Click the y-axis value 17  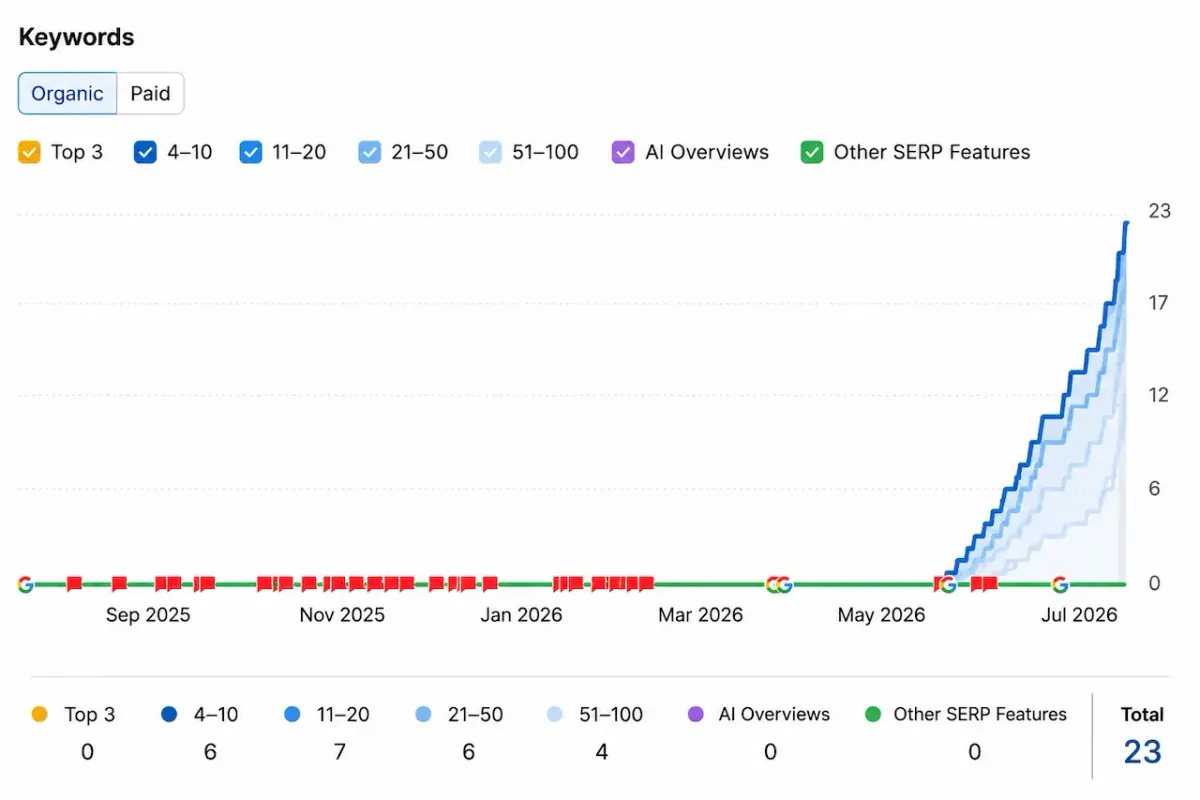pyautogui.click(x=1158, y=303)
